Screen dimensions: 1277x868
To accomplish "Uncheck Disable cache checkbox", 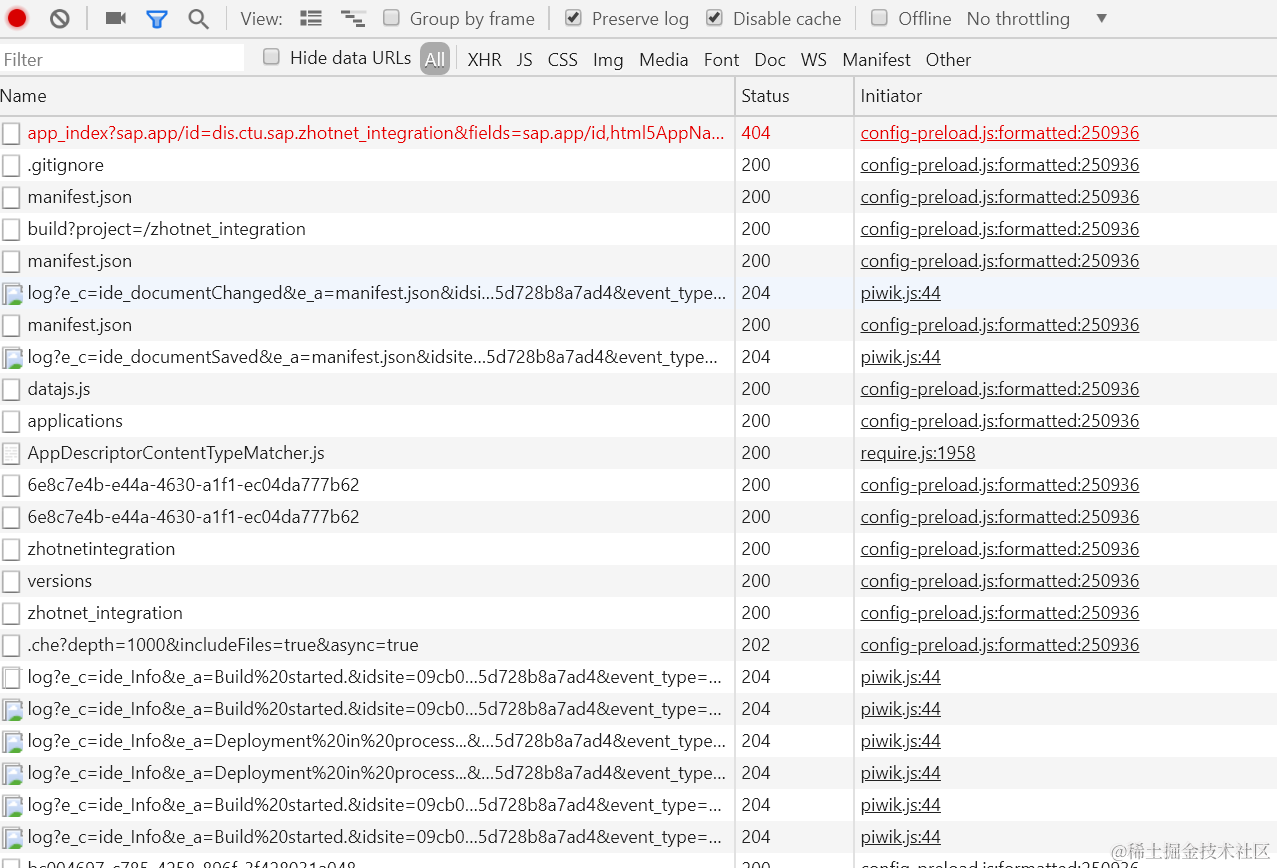I will (714, 17).
